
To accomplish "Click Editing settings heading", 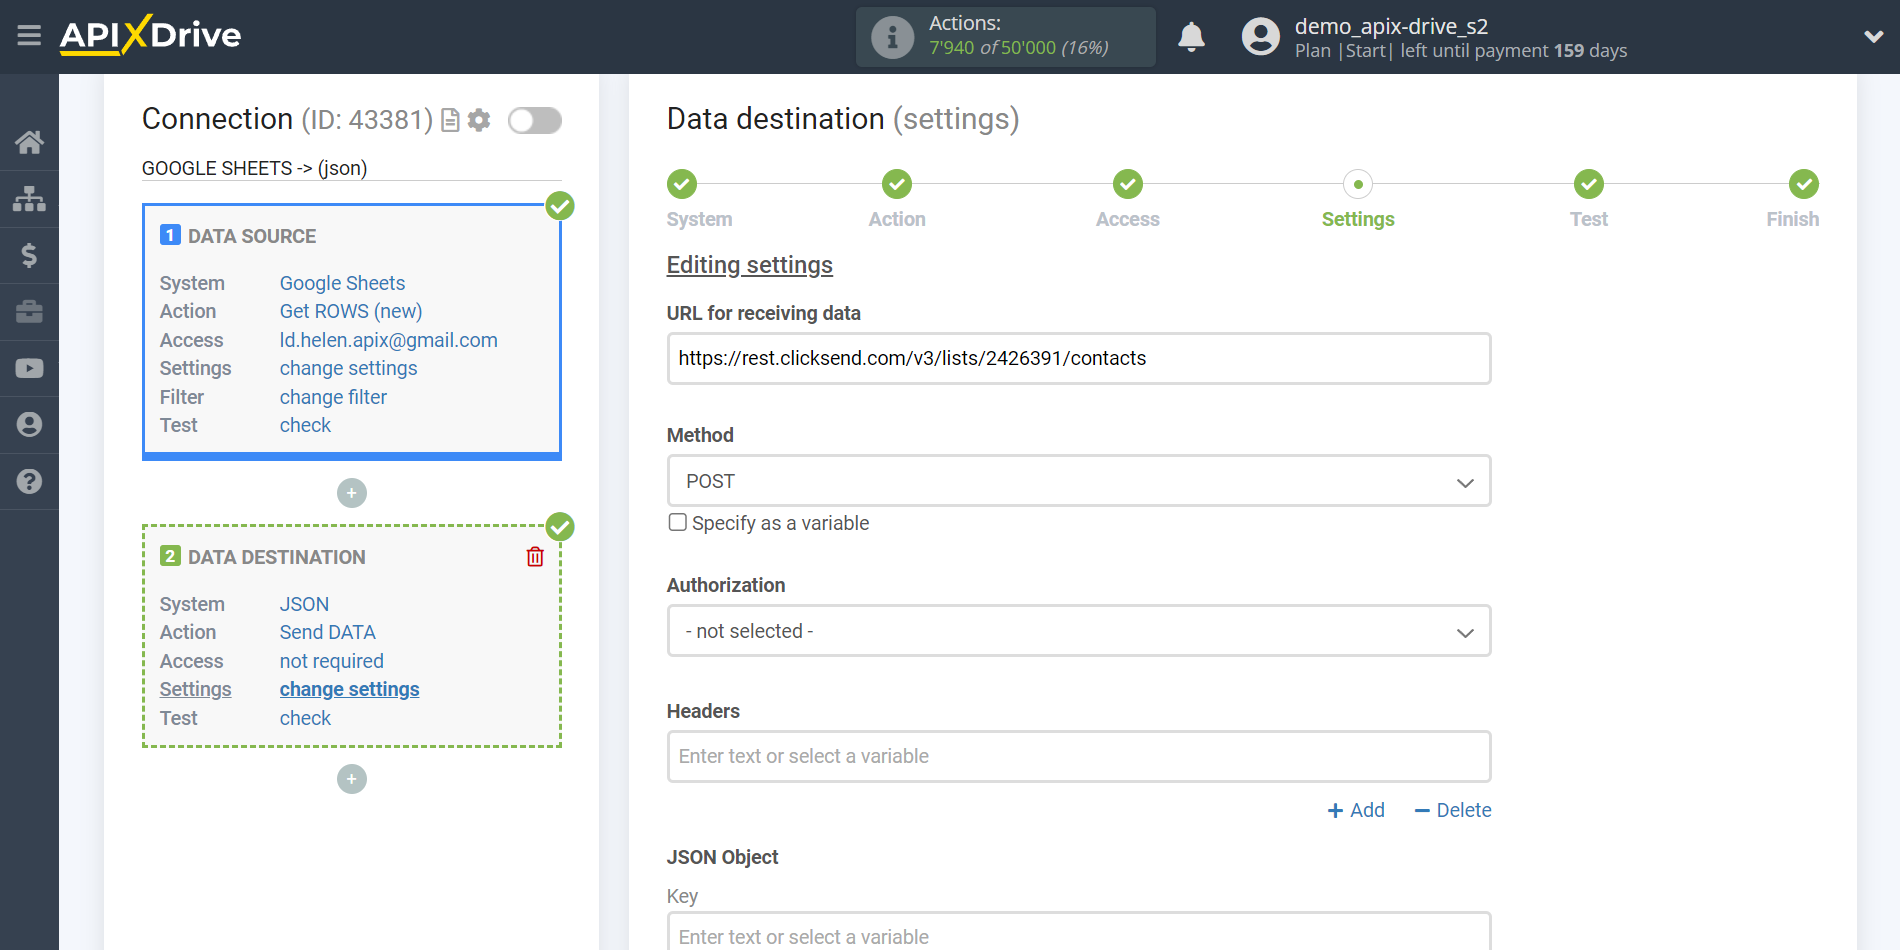I will point(750,265).
